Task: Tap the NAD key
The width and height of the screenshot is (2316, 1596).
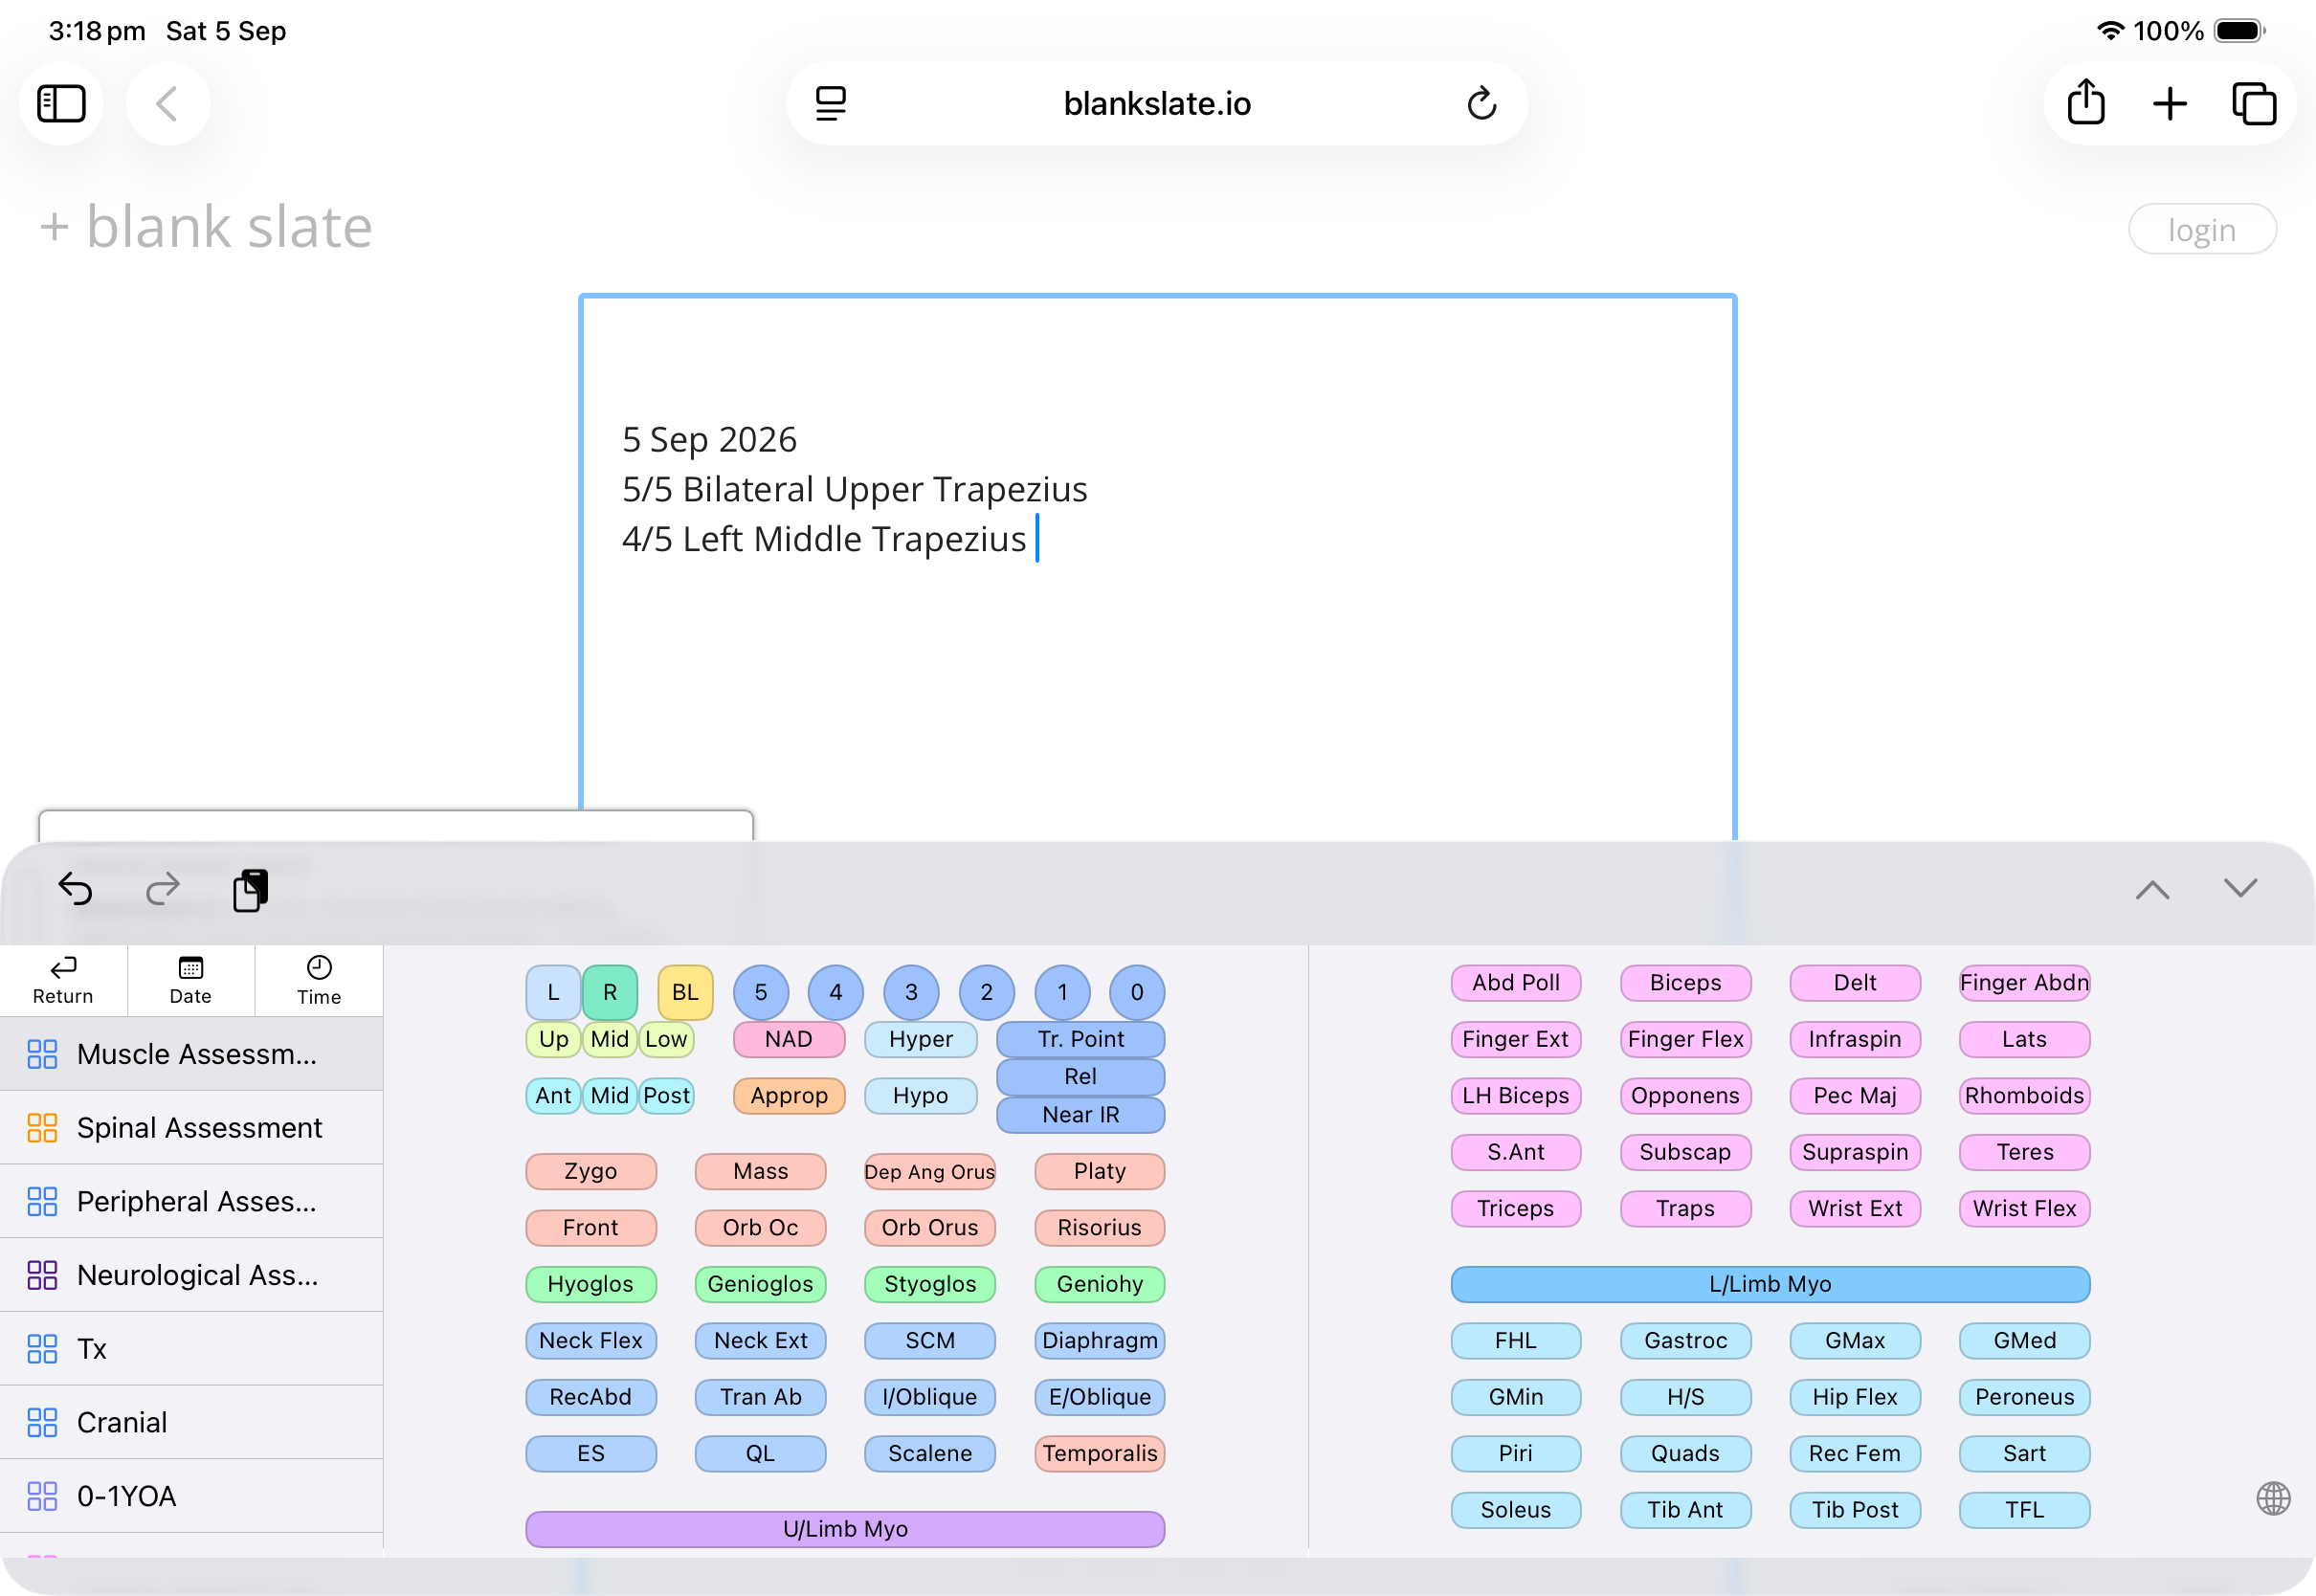Action: pyautogui.click(x=789, y=1039)
